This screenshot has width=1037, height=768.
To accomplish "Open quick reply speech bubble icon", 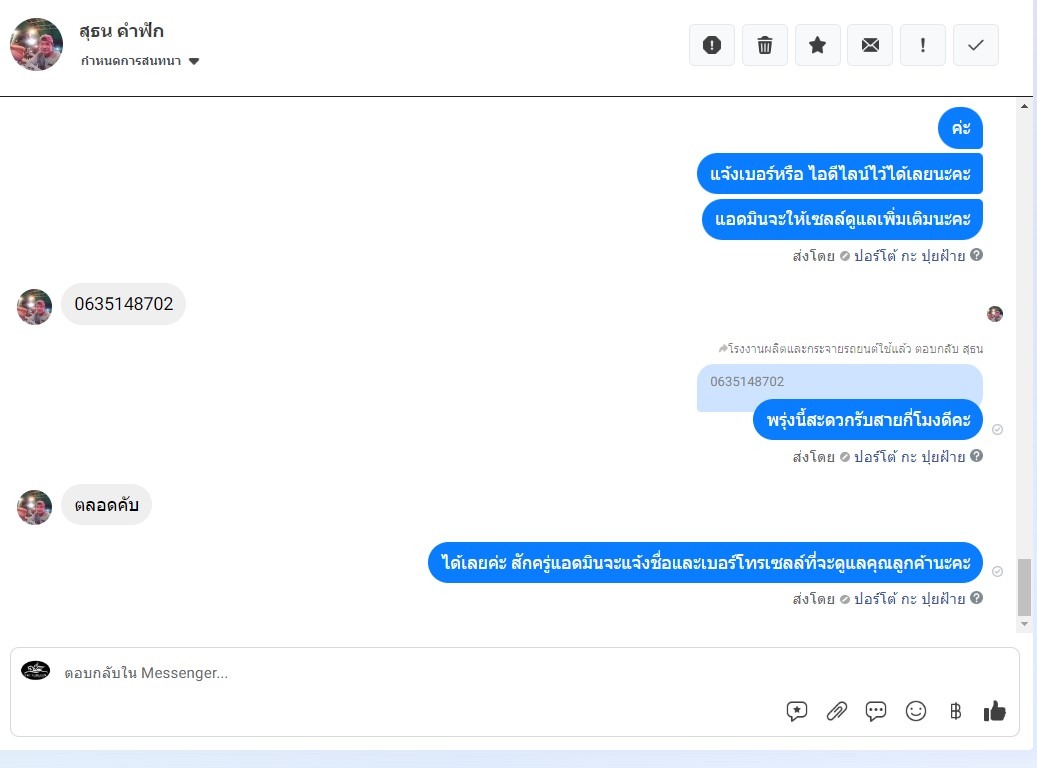I will 876,711.
